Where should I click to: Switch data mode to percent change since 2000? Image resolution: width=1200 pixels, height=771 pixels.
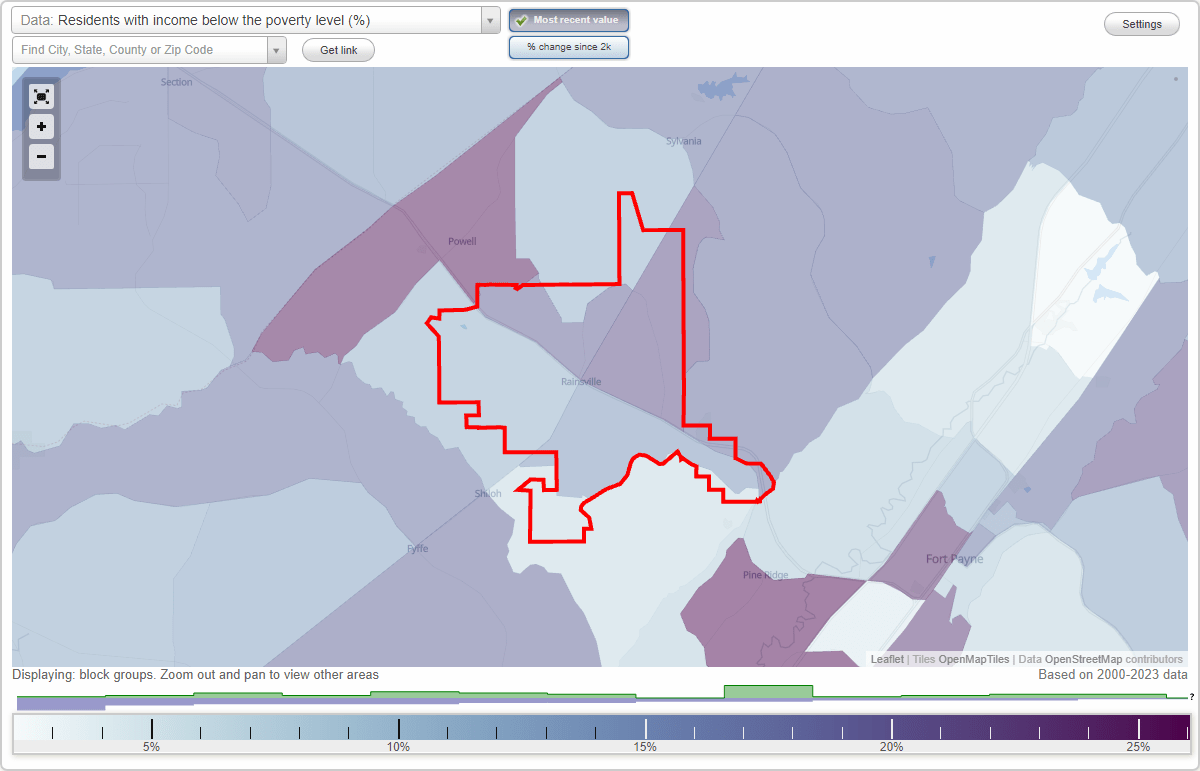[x=568, y=46]
